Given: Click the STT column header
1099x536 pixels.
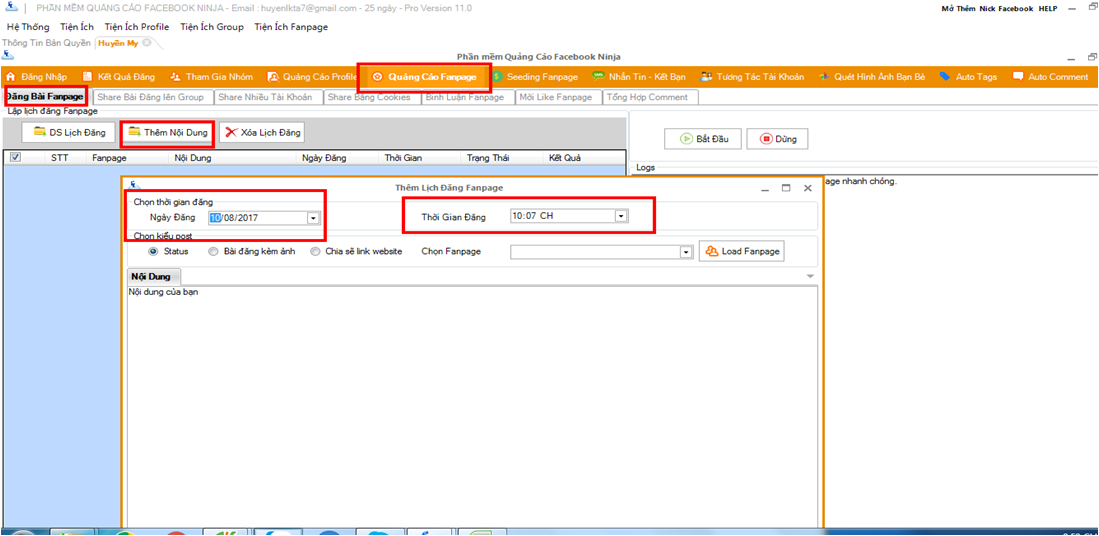Looking at the screenshot, I should click(x=59, y=158).
